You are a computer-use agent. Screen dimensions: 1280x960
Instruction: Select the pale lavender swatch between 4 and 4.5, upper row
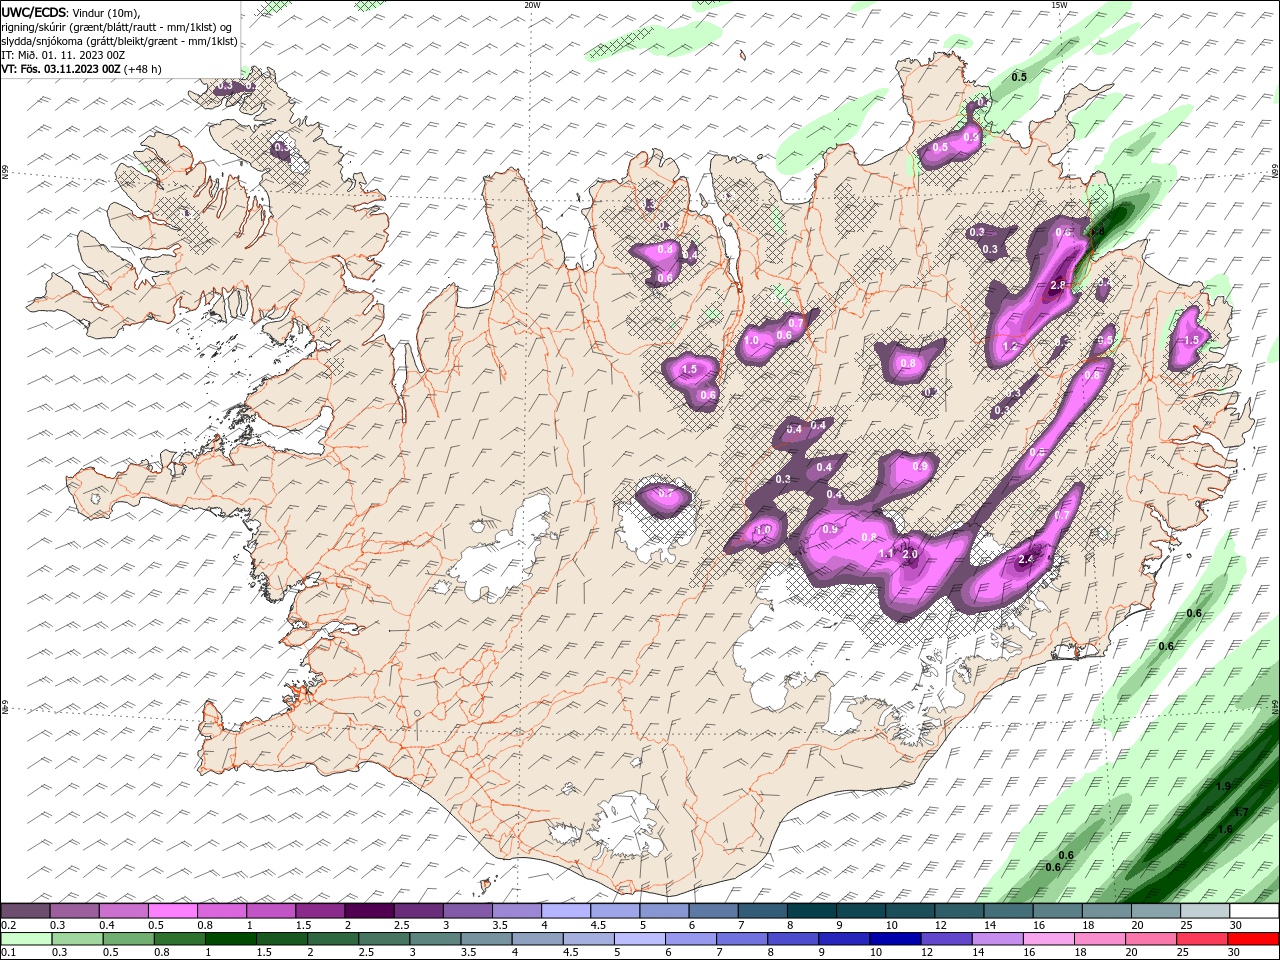pos(566,911)
